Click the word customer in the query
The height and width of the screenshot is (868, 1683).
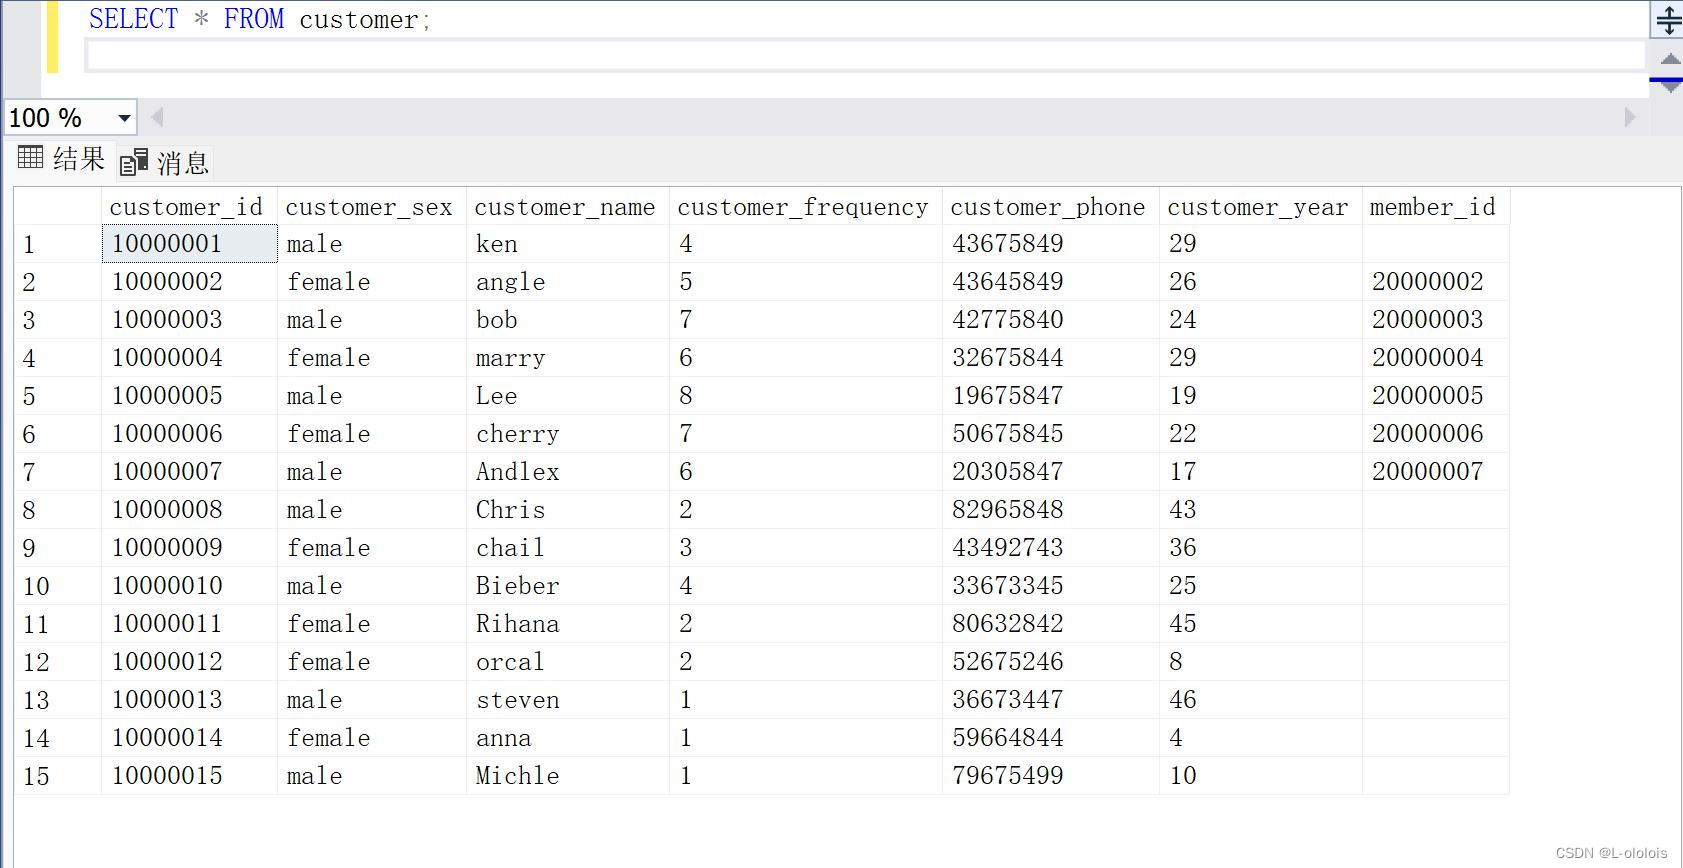pos(359,19)
